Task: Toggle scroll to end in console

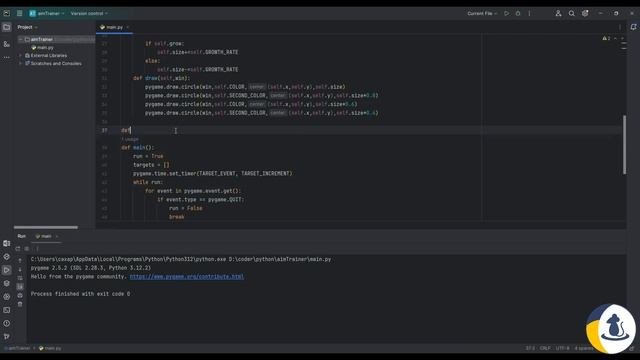Action: pyautogui.click(x=20, y=287)
